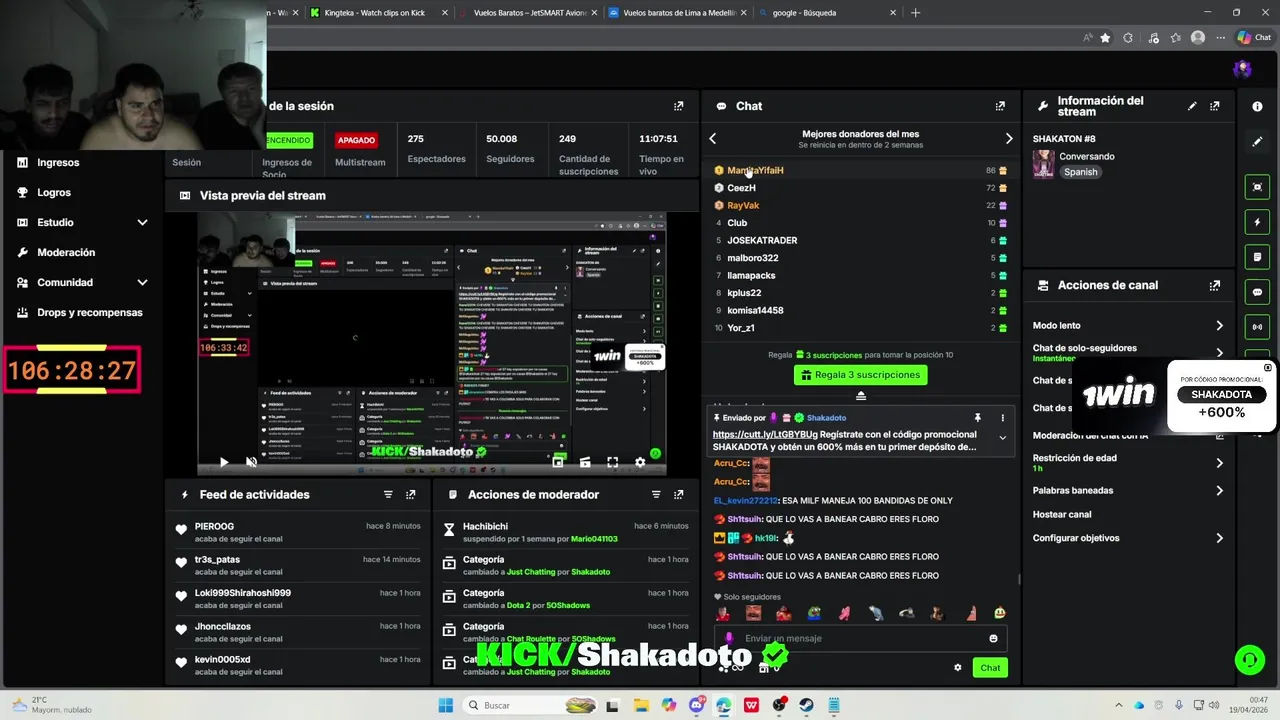This screenshot has width=1280, height=720.
Task: Play the stream preview
Action: [x=223, y=462]
